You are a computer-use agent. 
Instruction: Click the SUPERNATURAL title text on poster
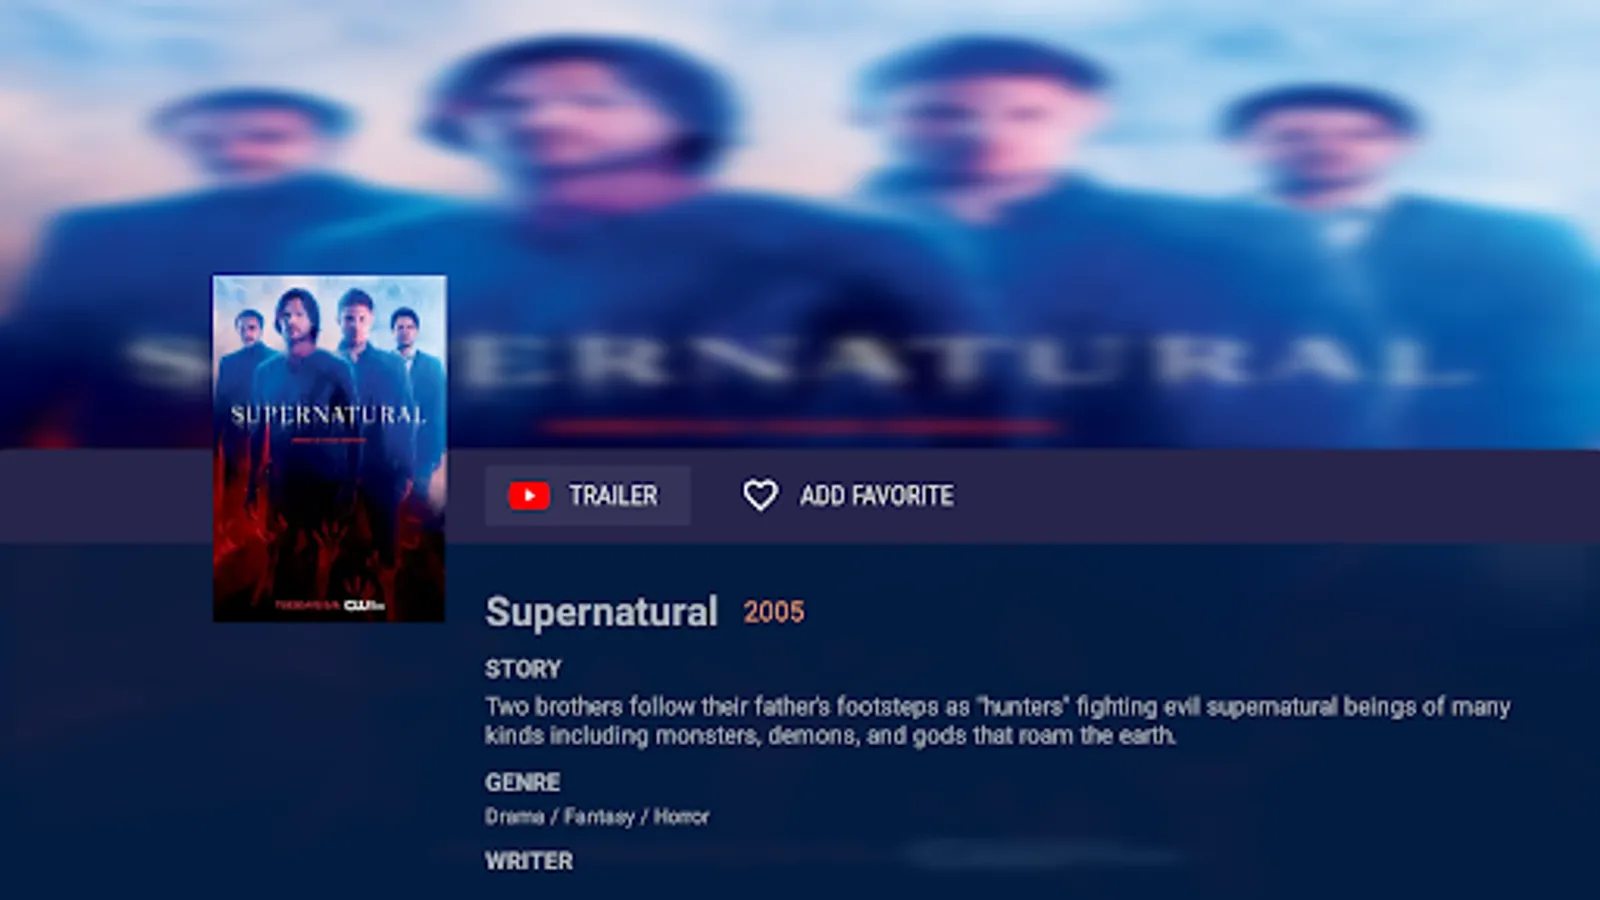point(329,414)
